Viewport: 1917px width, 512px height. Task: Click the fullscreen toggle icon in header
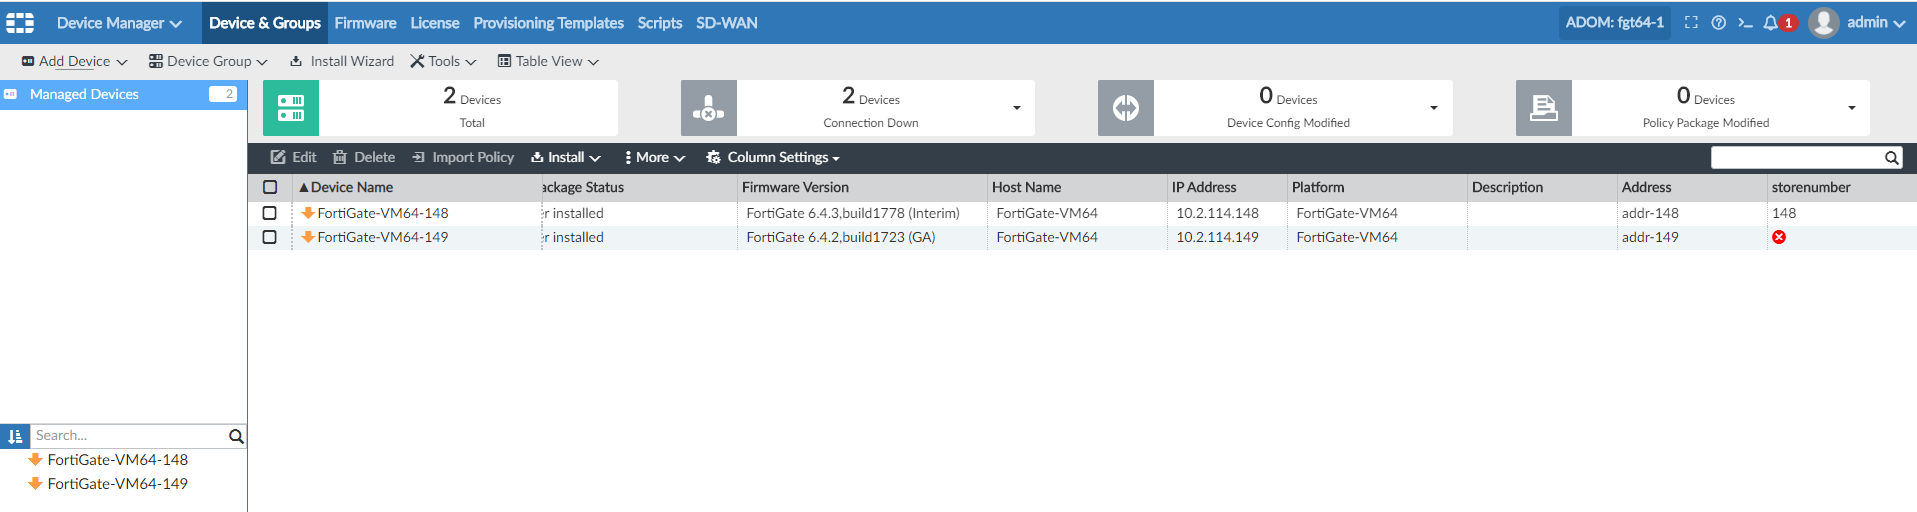click(x=1691, y=22)
